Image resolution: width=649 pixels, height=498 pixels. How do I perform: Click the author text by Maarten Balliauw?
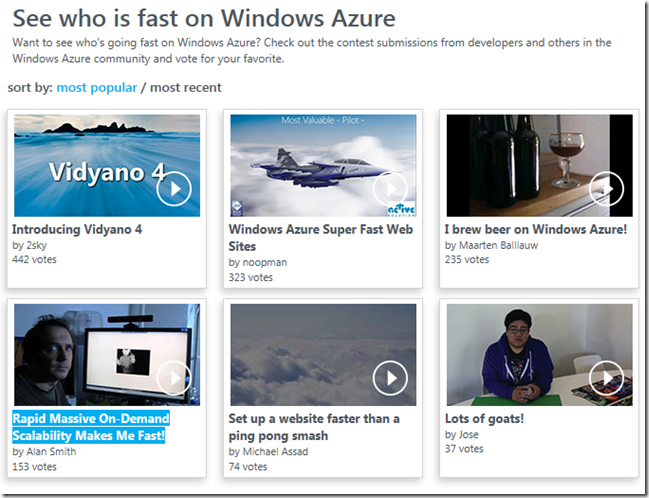pos(491,245)
